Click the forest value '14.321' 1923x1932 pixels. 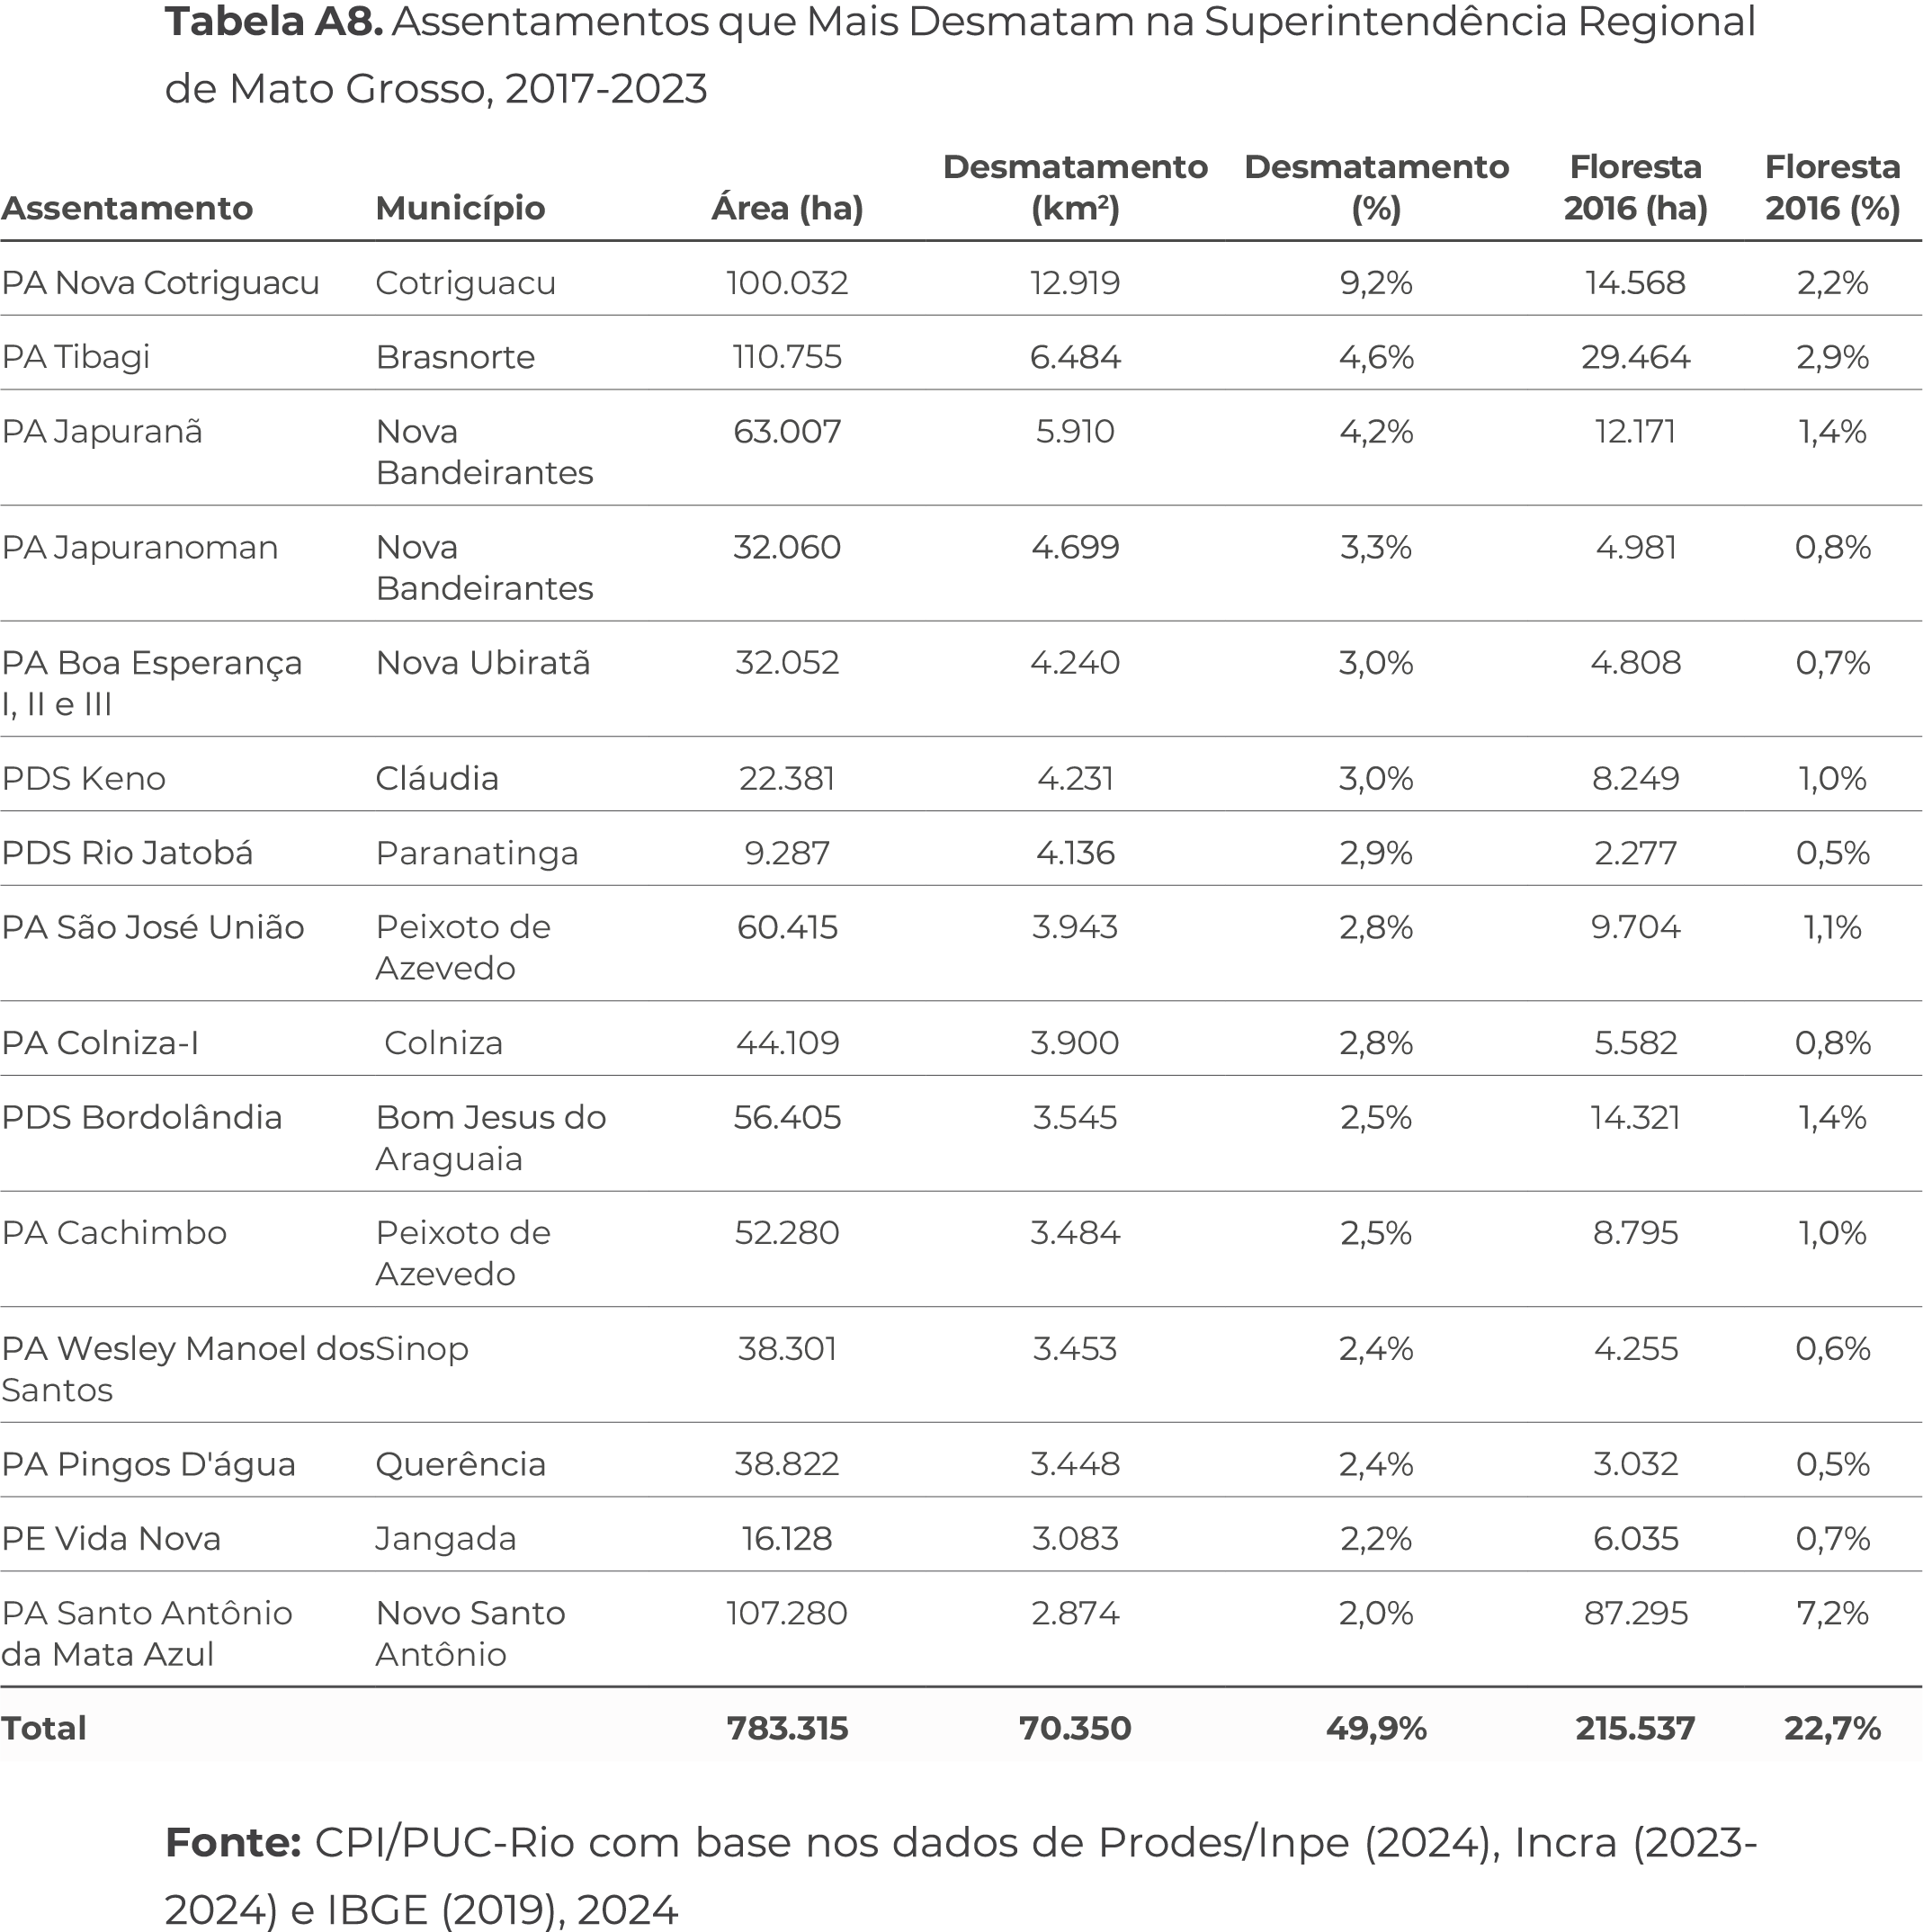click(1635, 1118)
